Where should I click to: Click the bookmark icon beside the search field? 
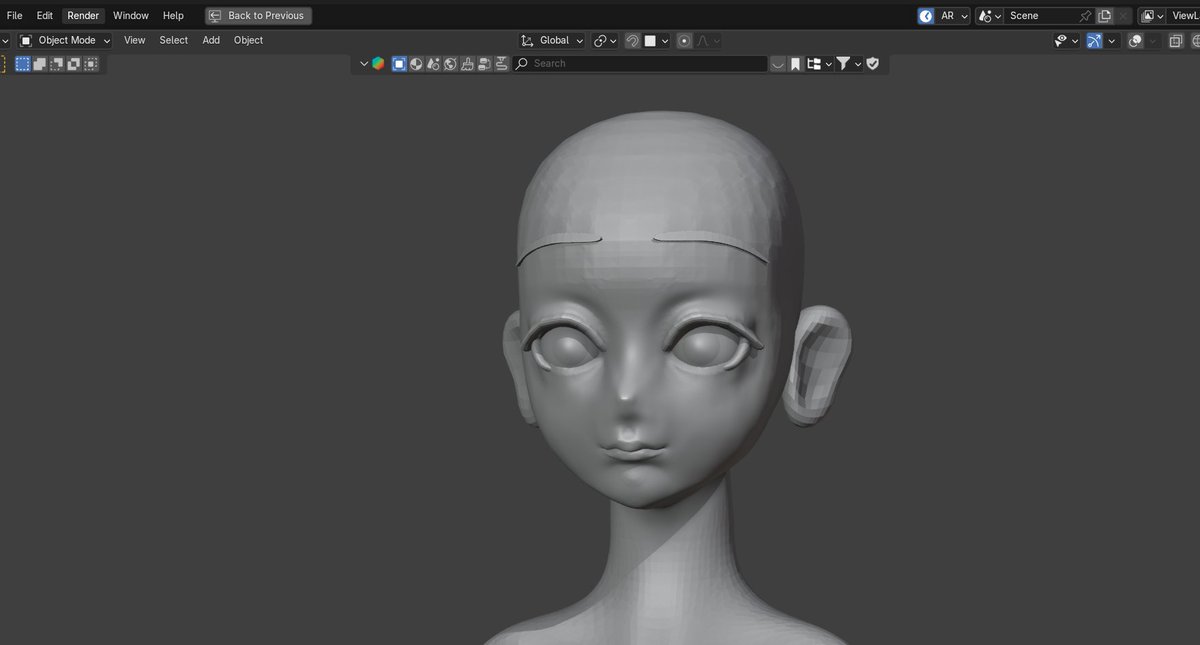tap(793, 63)
